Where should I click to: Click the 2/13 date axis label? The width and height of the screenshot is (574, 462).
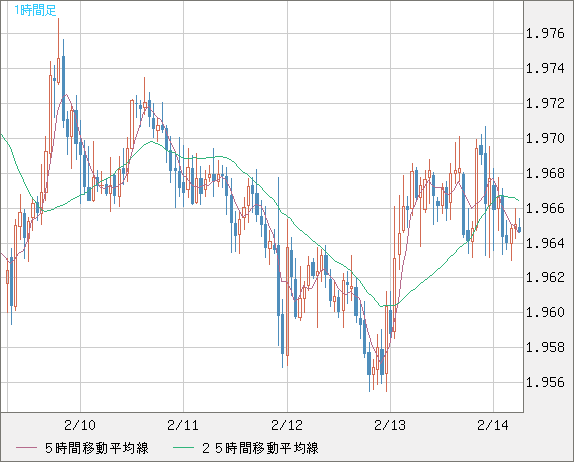(x=390, y=425)
